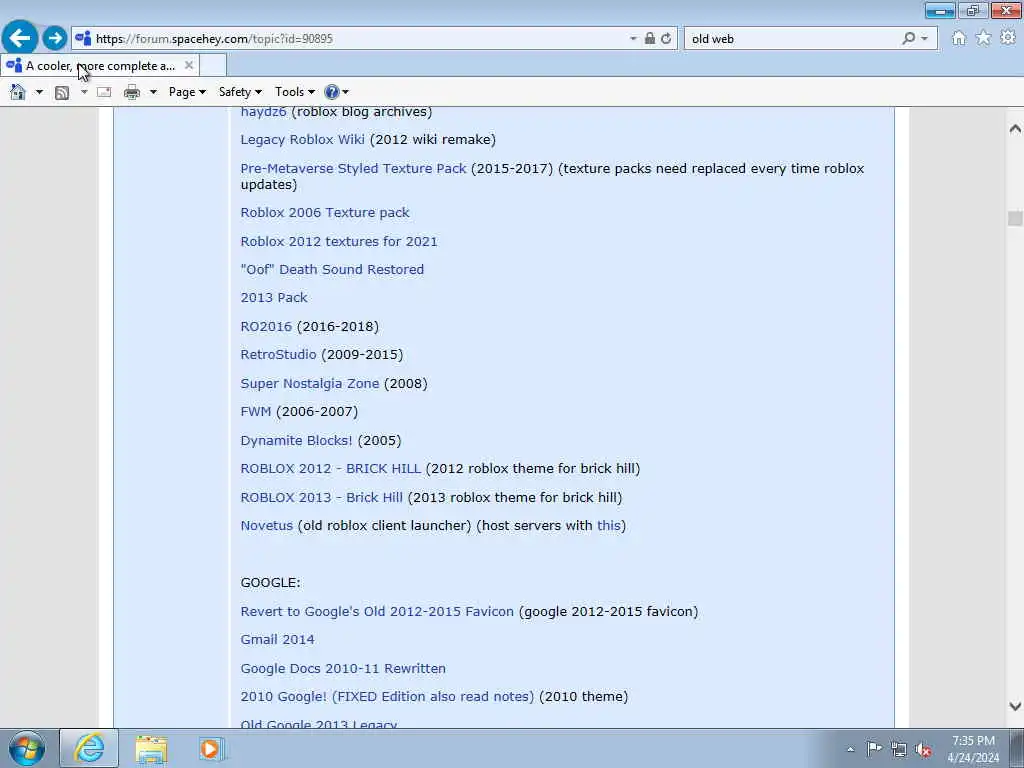Refresh the page with the reload icon
Viewport: 1024px width, 768px height.
coord(665,39)
